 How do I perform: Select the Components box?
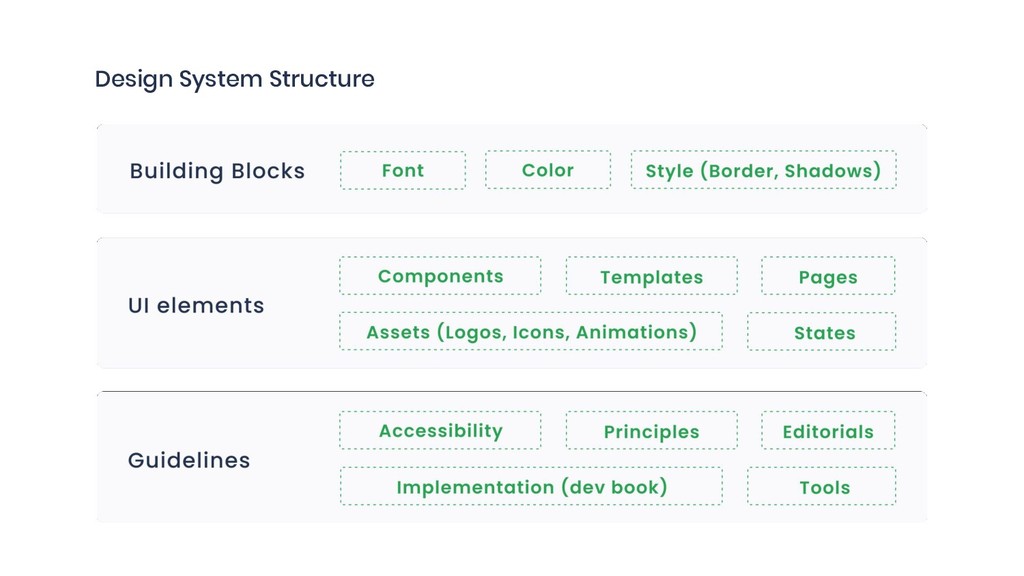click(440, 276)
